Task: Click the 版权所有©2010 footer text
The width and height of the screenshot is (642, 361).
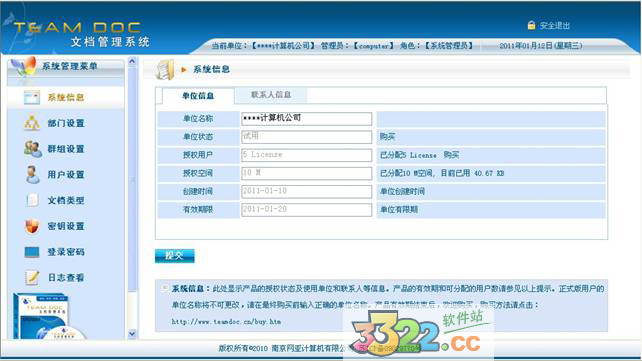Action: pos(243,348)
